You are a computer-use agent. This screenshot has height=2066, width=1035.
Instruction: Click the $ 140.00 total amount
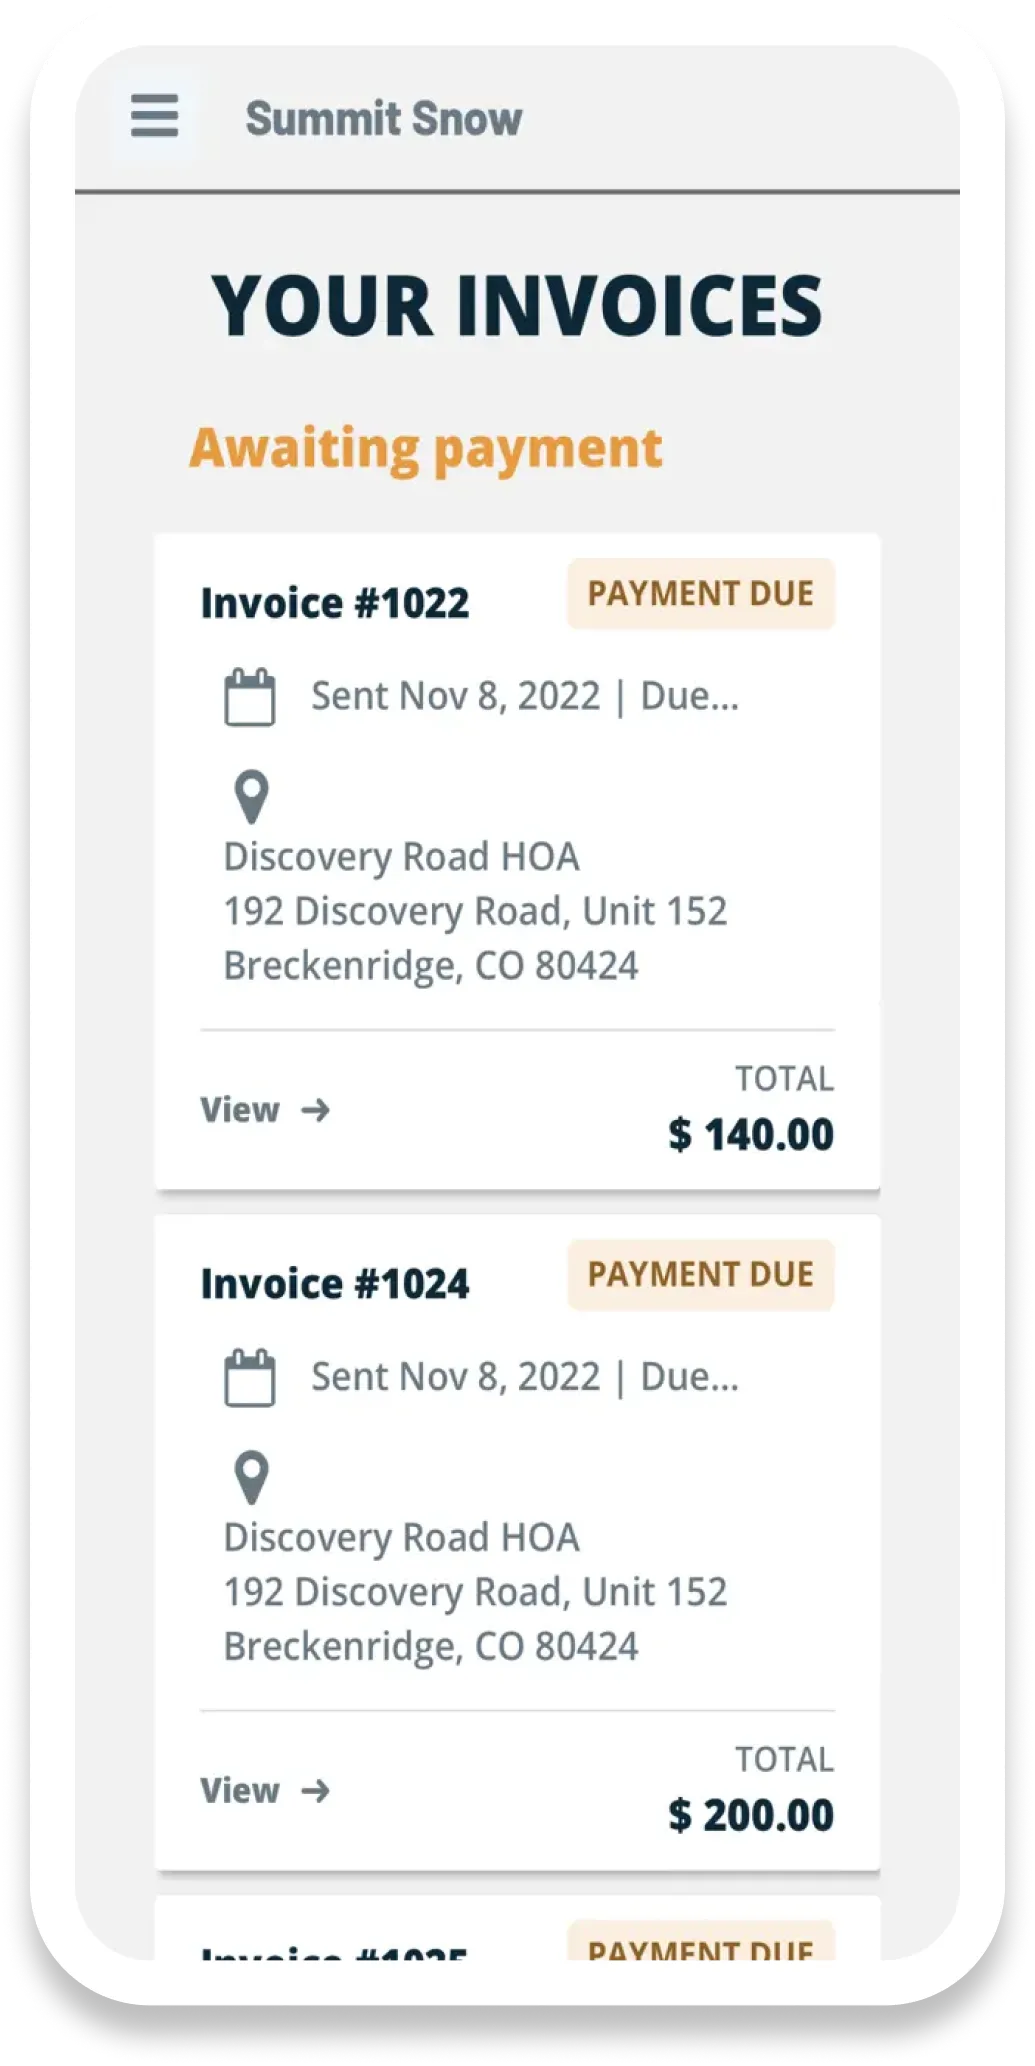[x=750, y=1135]
